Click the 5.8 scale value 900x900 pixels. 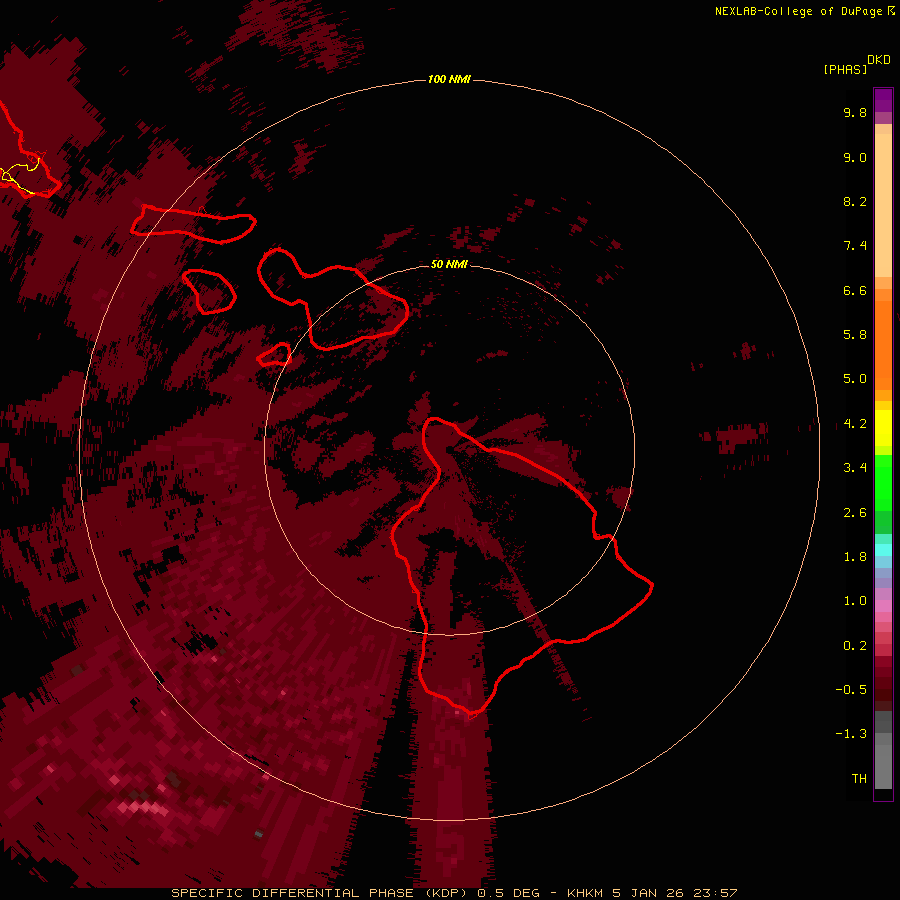point(855,335)
